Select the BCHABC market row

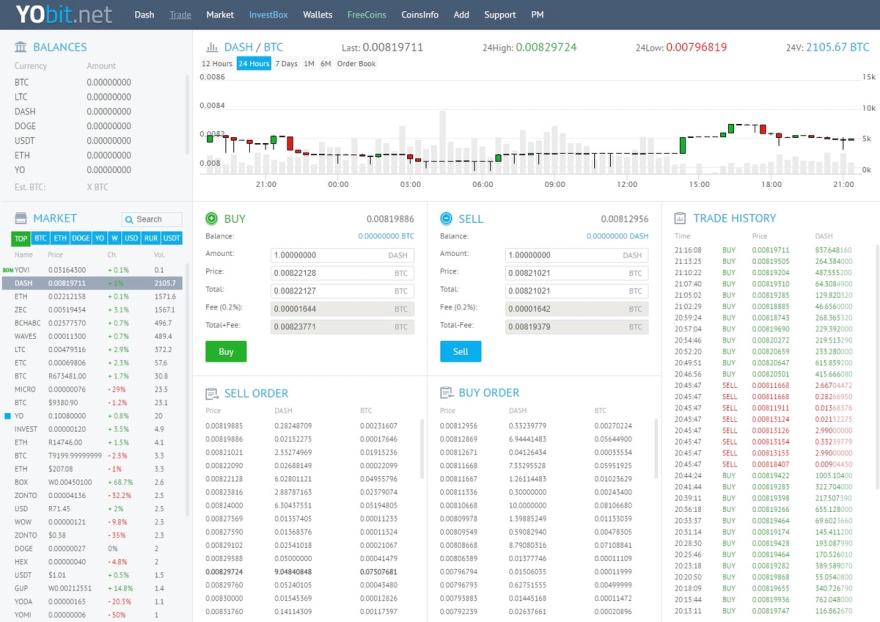93,323
